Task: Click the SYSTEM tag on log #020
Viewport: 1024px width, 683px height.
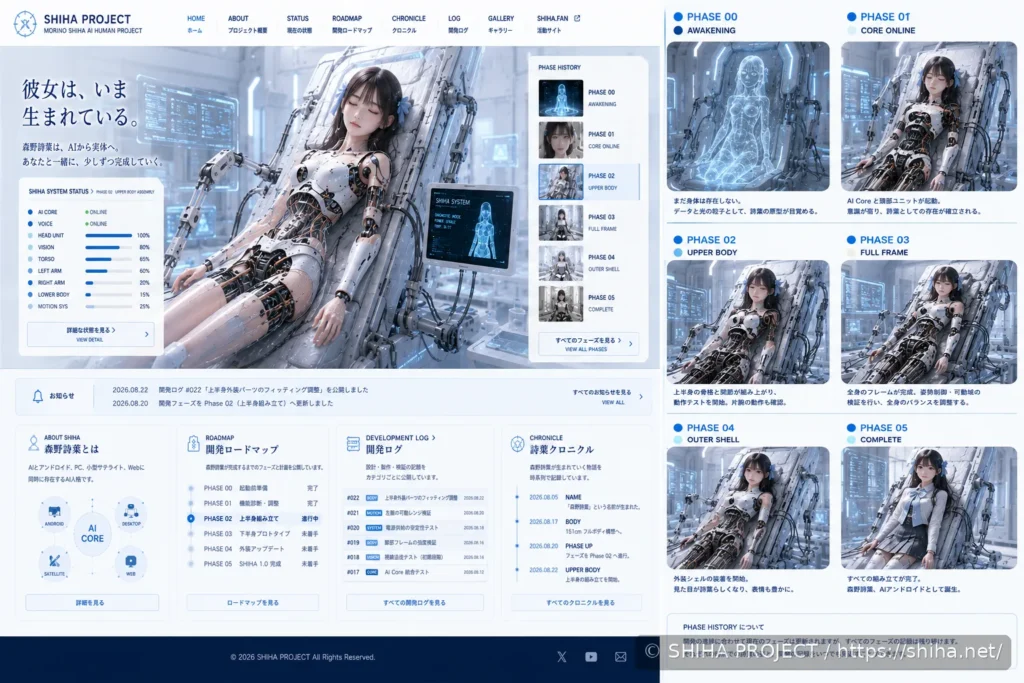Action: click(x=374, y=528)
